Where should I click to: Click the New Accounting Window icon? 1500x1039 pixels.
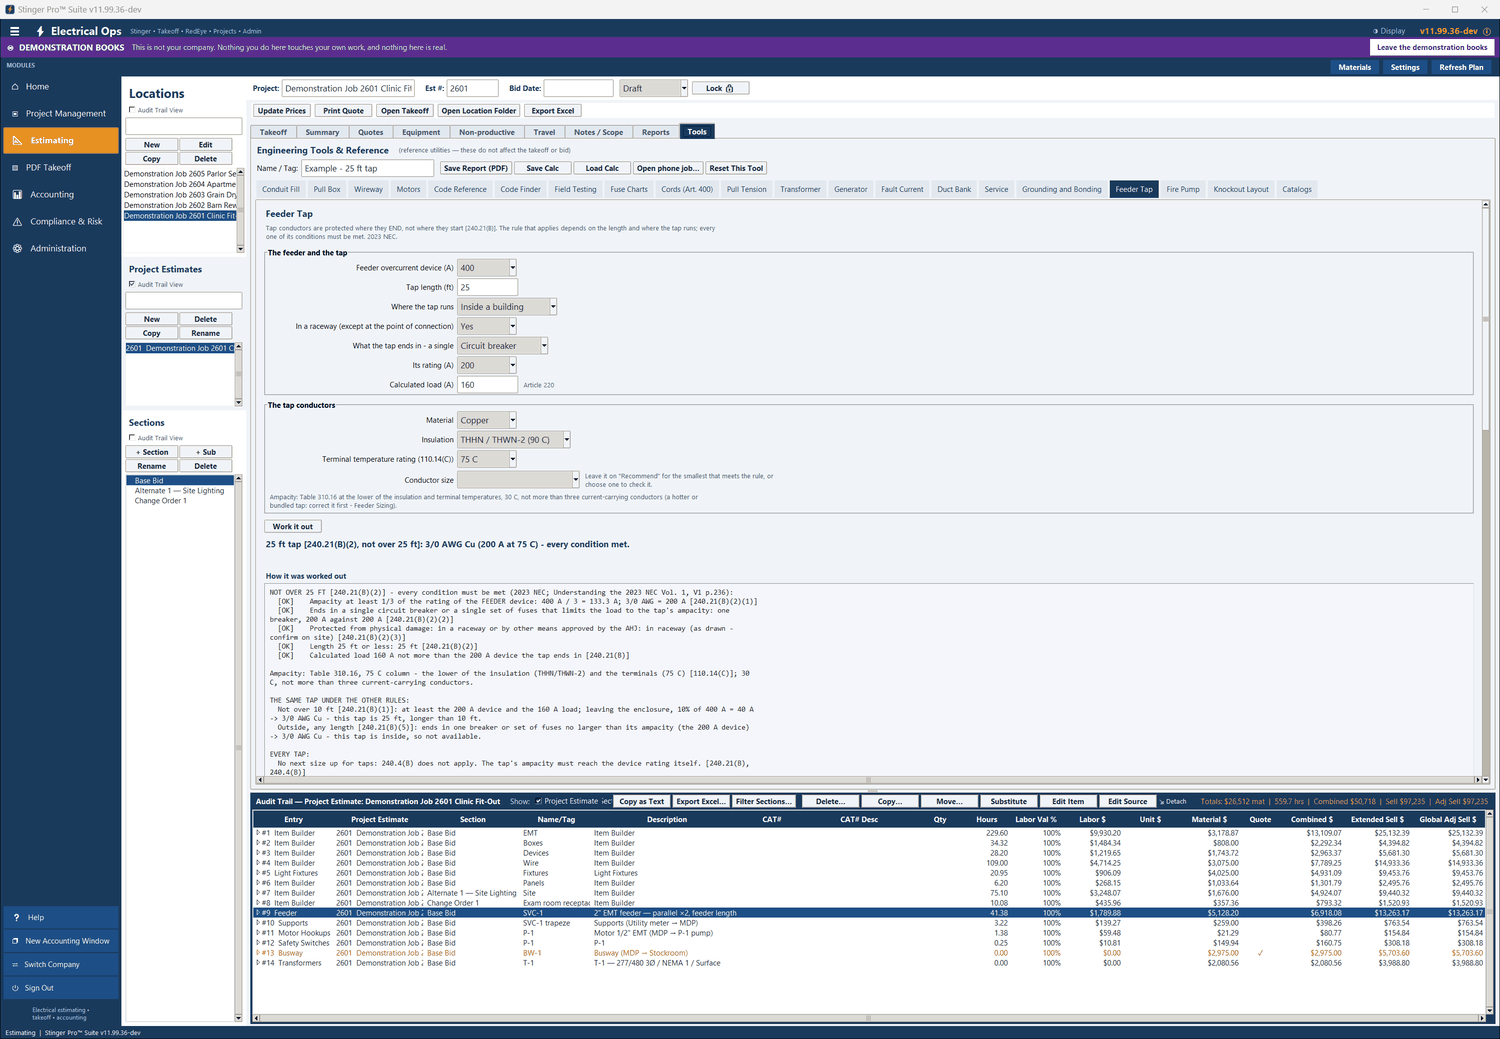click(x=15, y=941)
